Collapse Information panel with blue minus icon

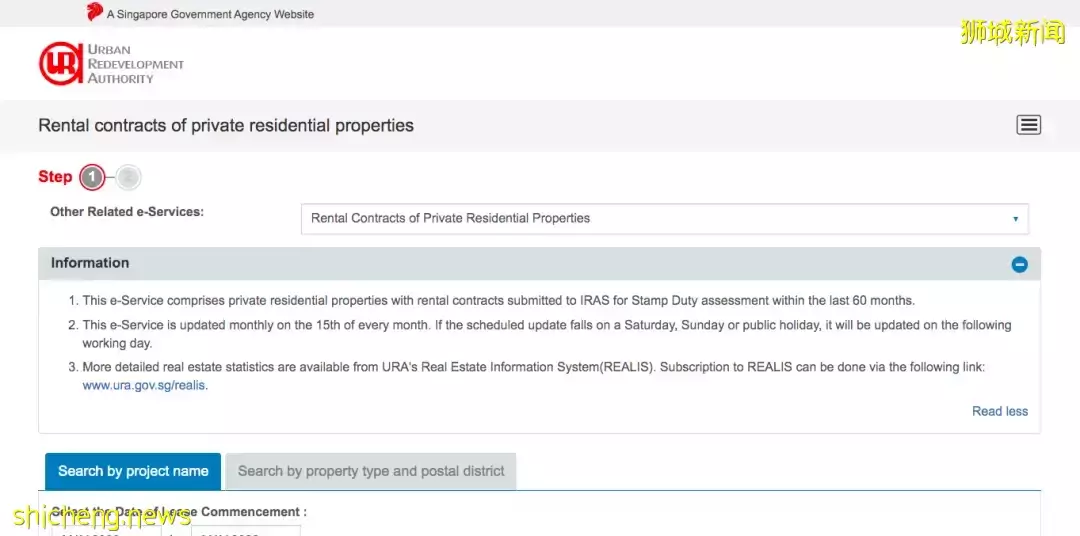coord(1019,264)
